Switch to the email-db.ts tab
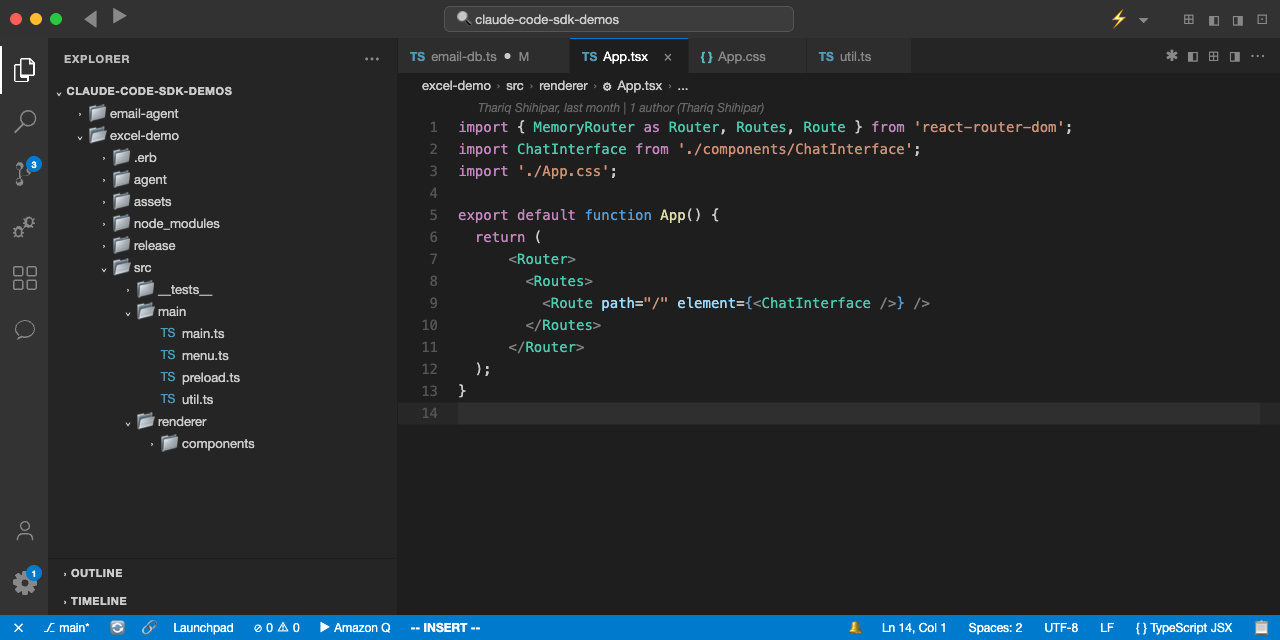1280x640 pixels. tap(463, 57)
